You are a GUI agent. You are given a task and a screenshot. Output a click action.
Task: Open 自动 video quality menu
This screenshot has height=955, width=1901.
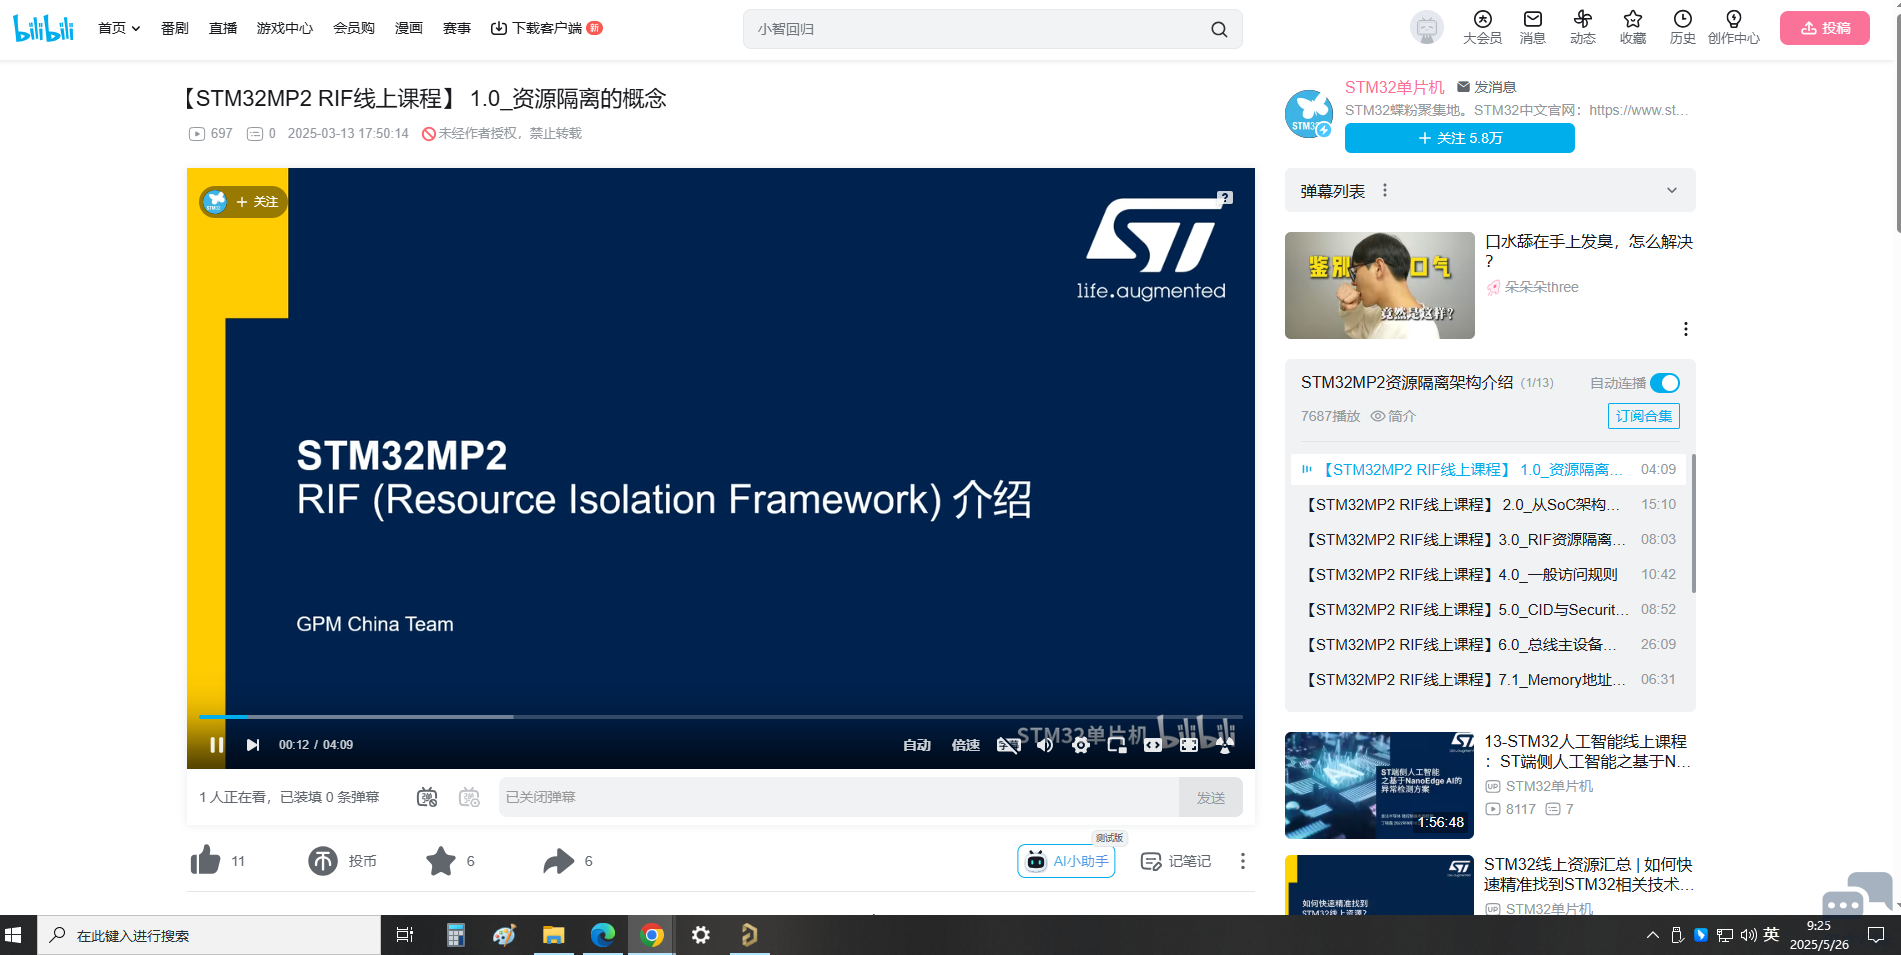point(917,745)
